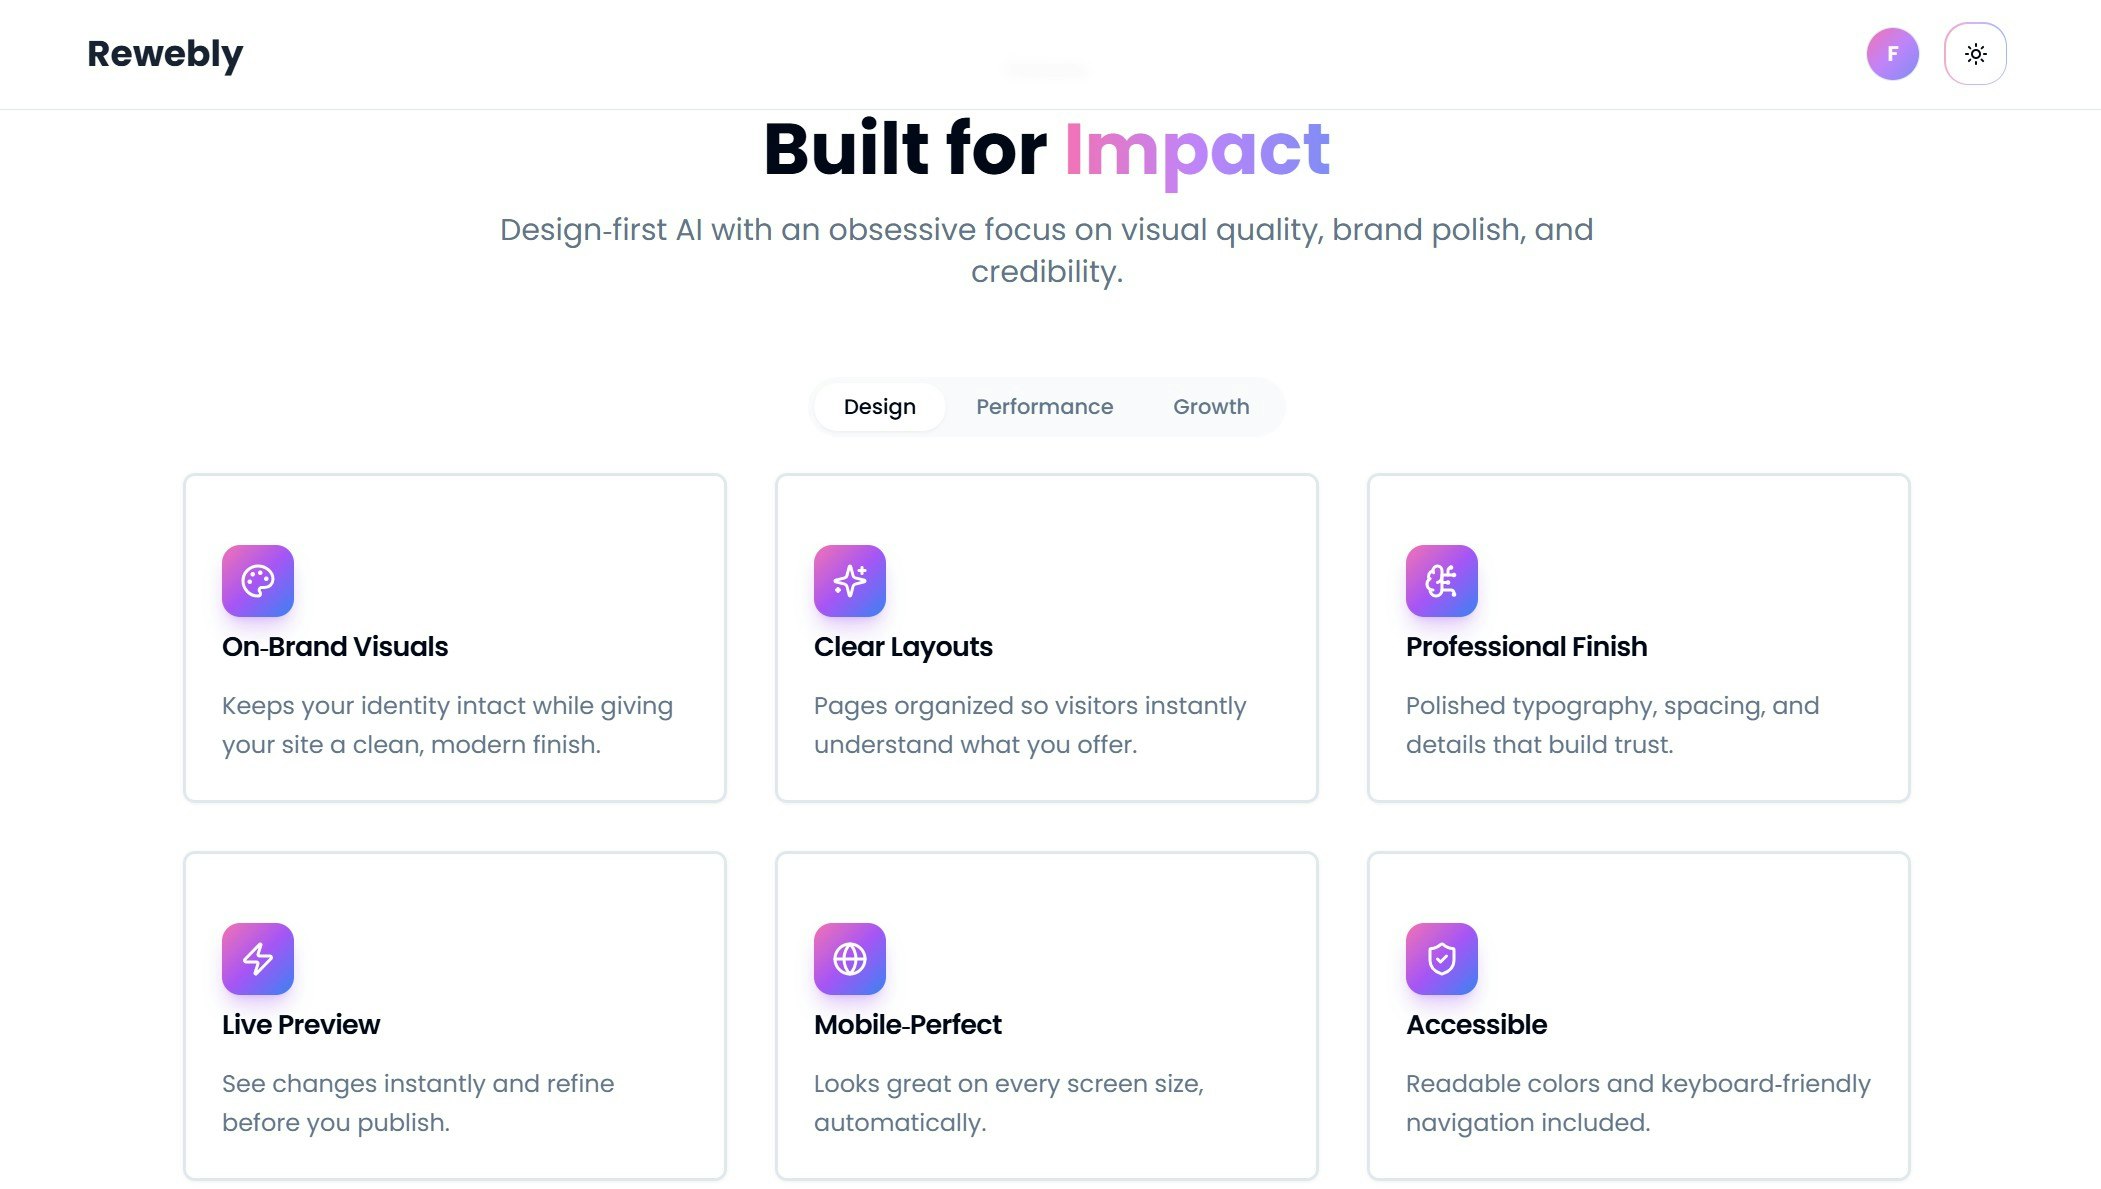Click the Professional Finish heading
The image size is (2101, 1189).
pyautogui.click(x=1526, y=647)
